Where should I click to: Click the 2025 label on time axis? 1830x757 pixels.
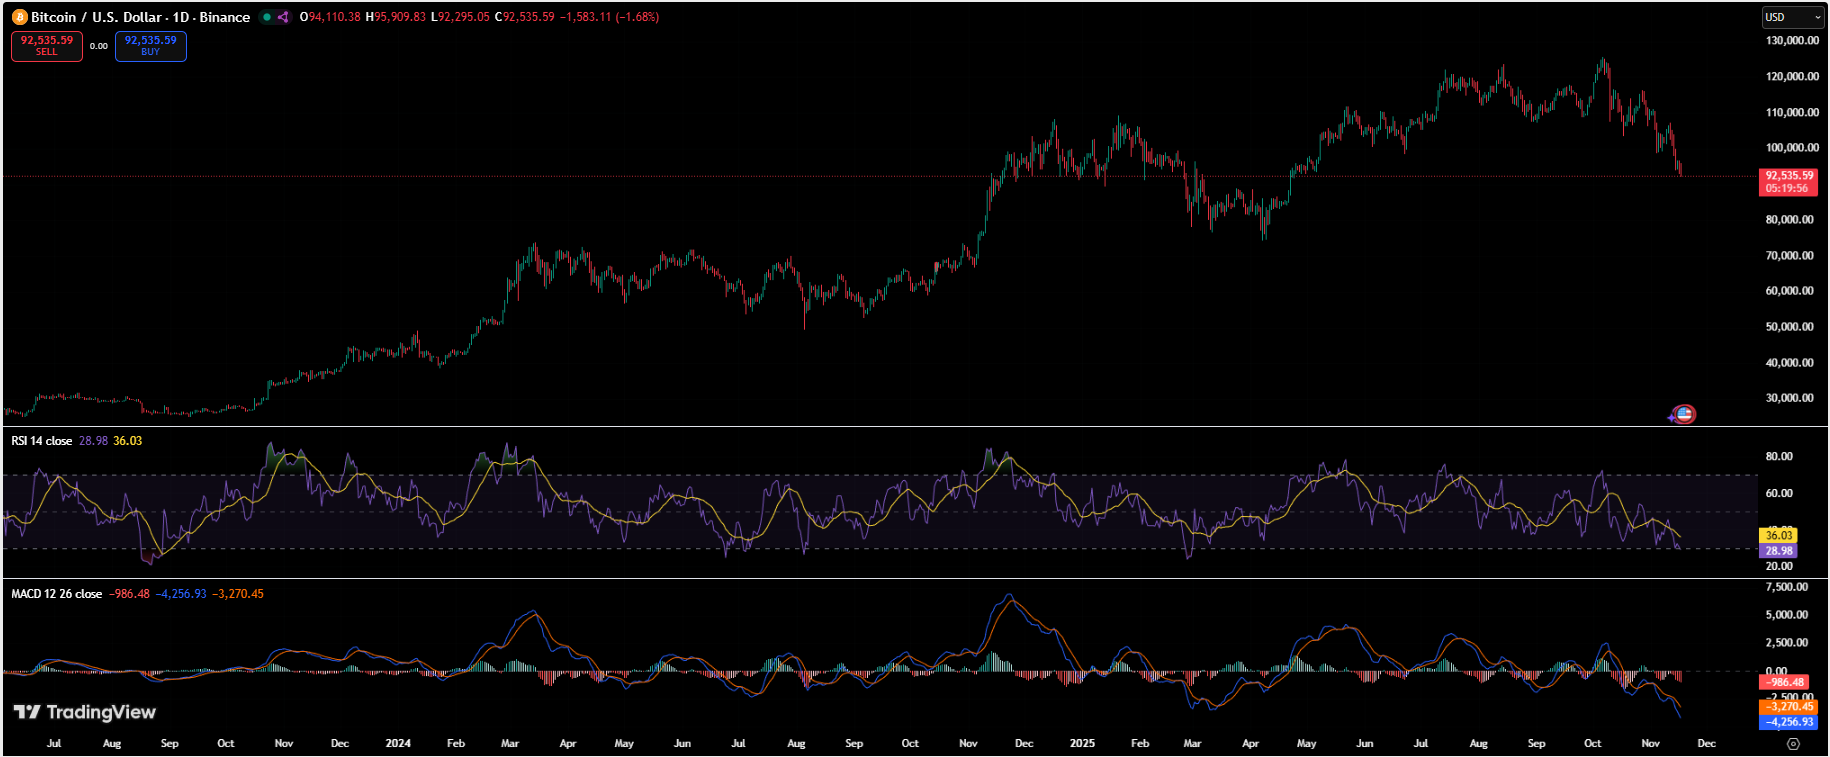(1082, 744)
